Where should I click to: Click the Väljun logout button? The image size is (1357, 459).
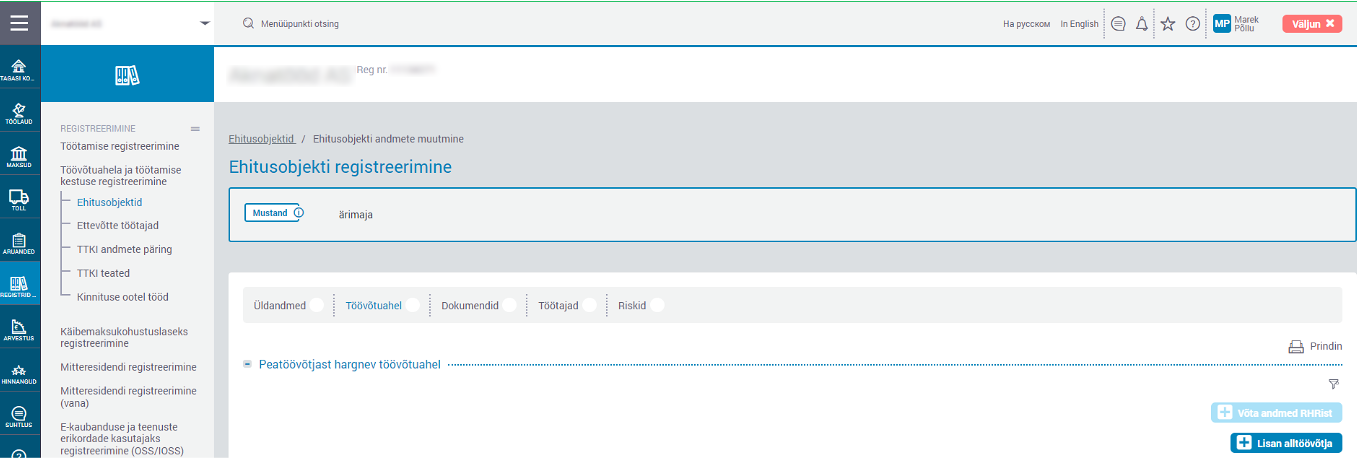(1311, 23)
